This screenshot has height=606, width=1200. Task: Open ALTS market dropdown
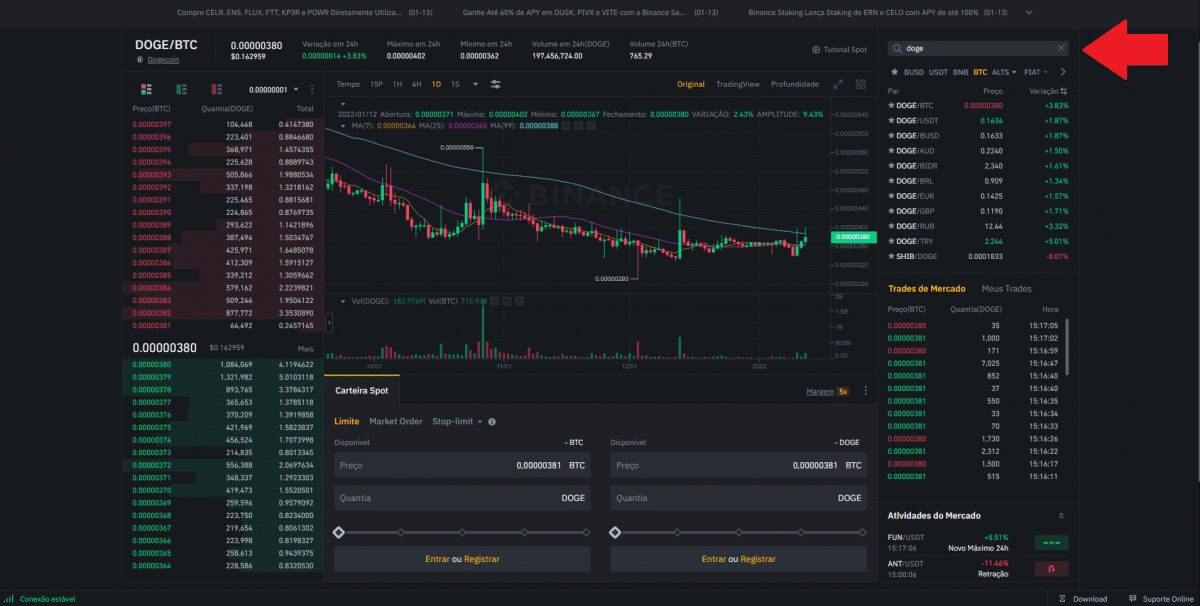(1004, 72)
